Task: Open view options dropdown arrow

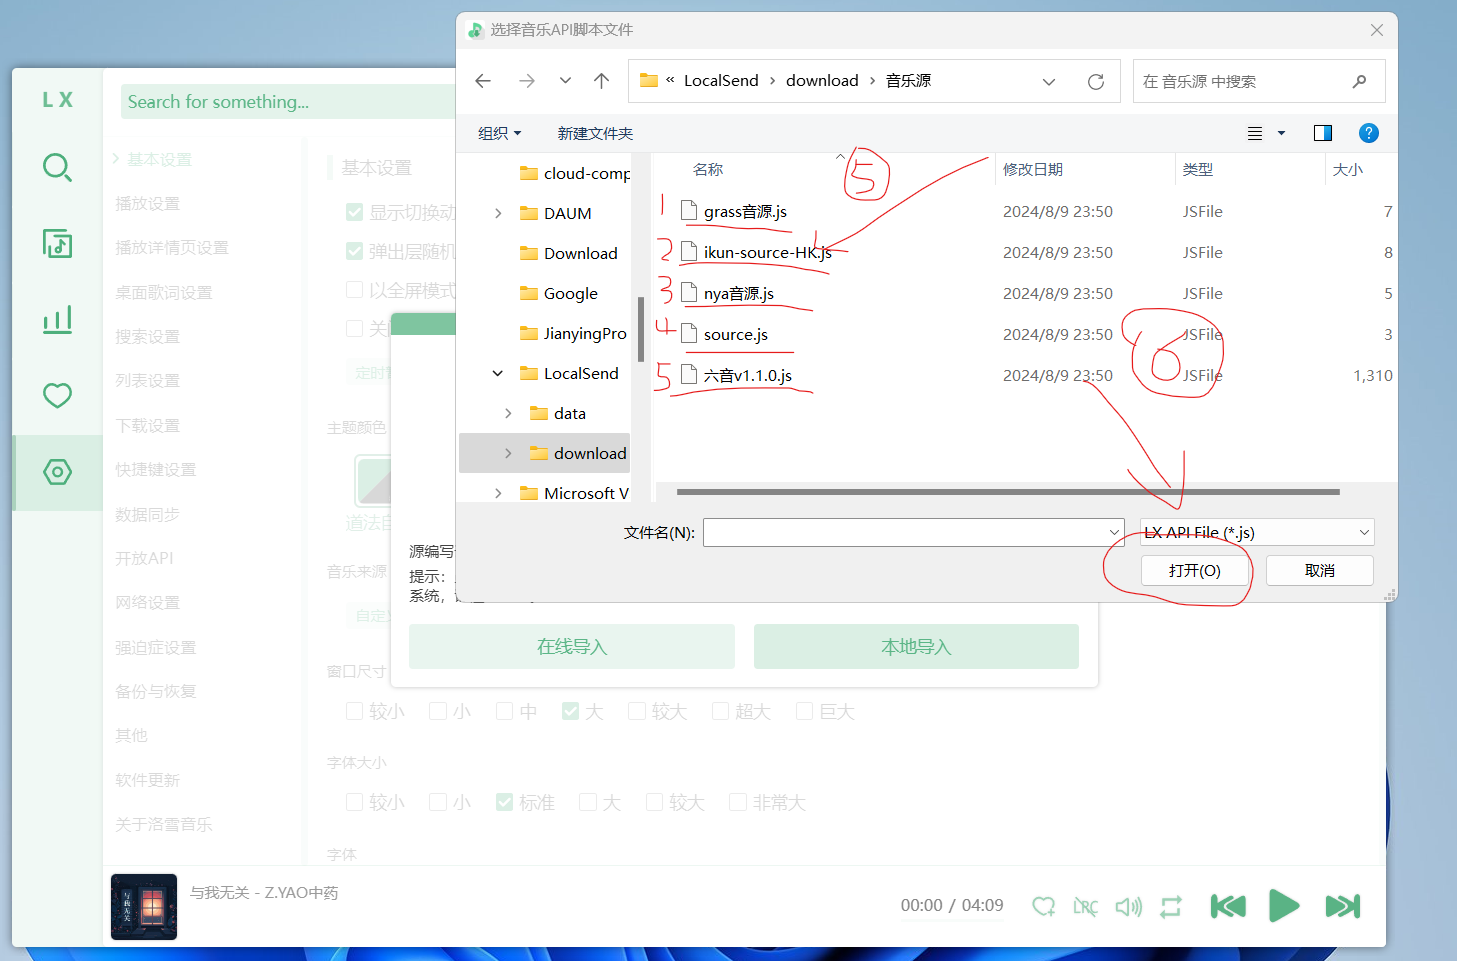Action: [1281, 133]
